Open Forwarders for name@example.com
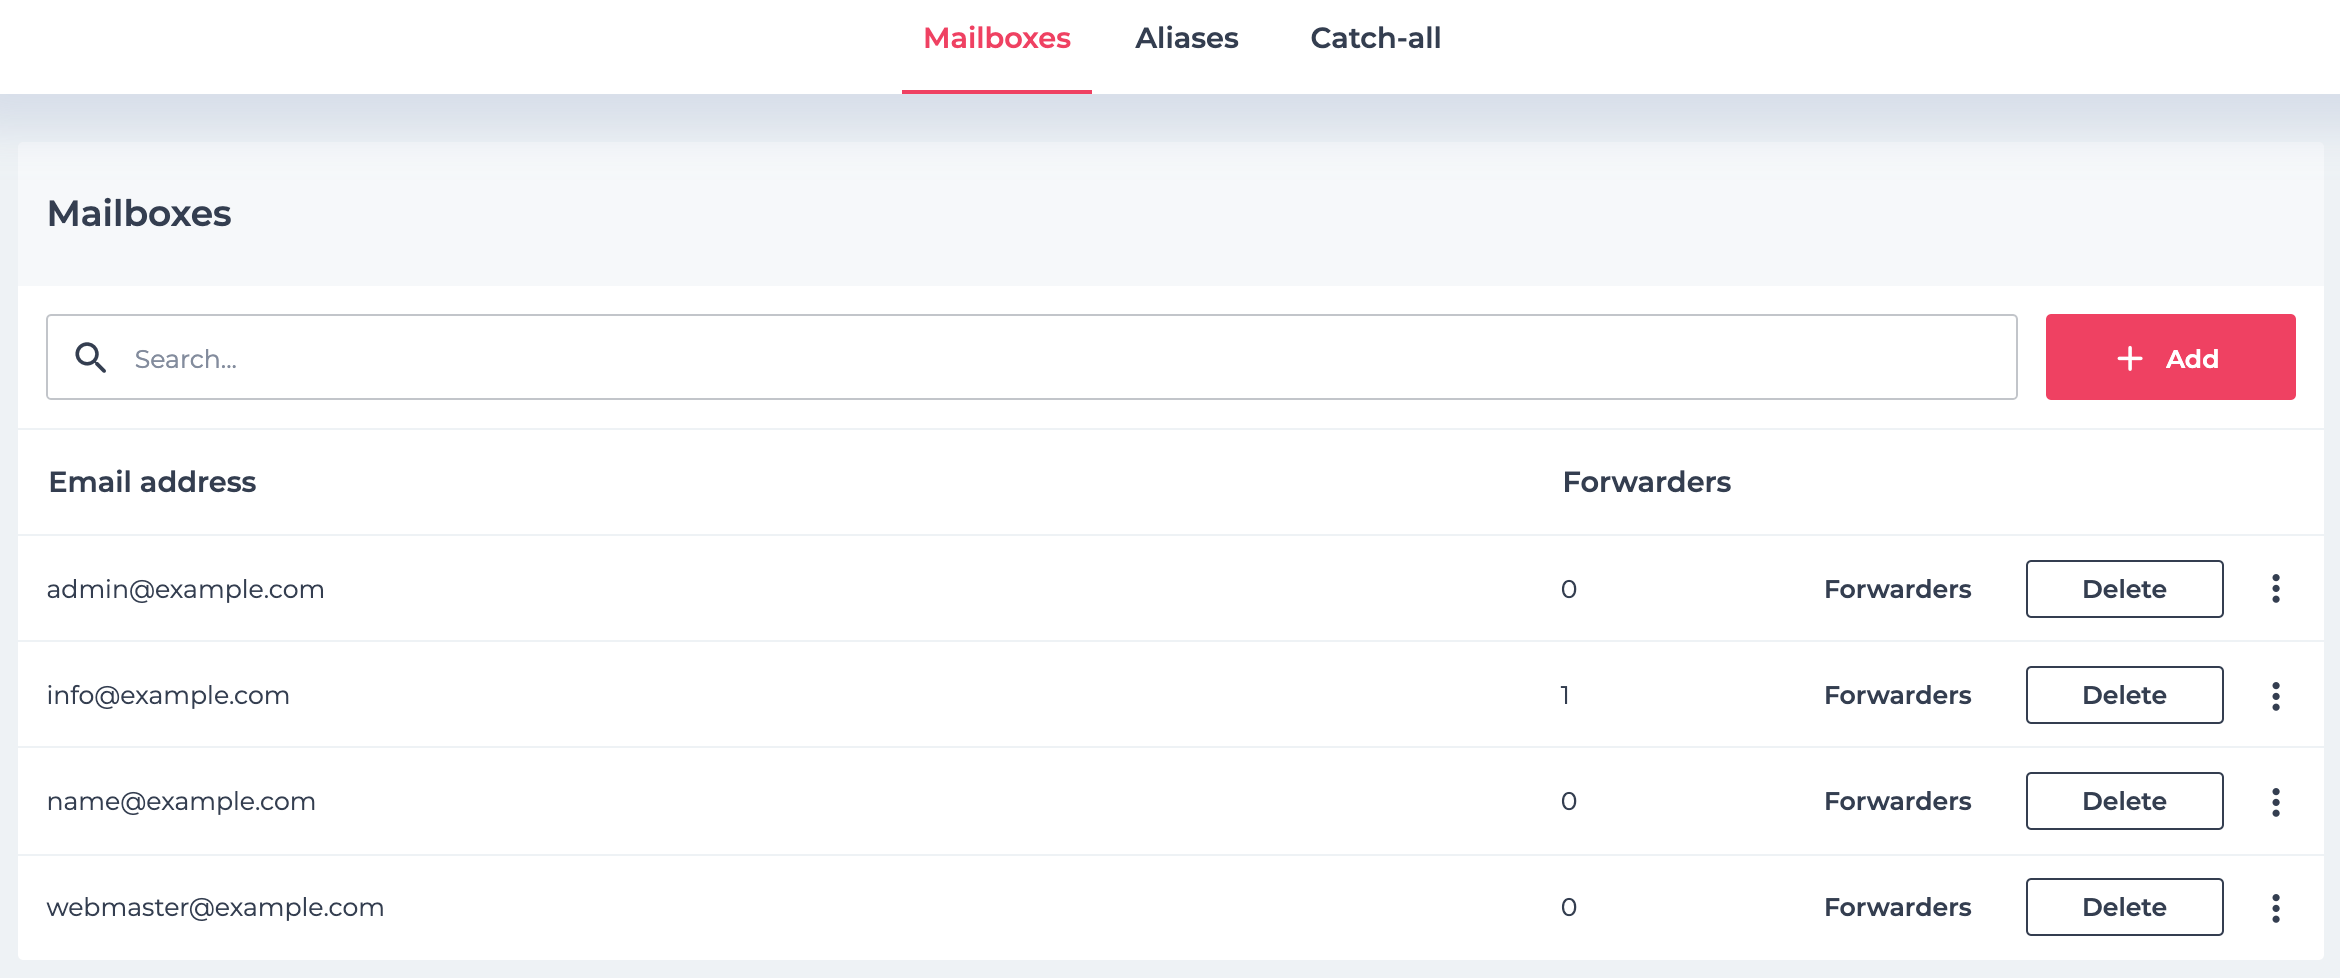The image size is (2340, 978). click(1897, 801)
